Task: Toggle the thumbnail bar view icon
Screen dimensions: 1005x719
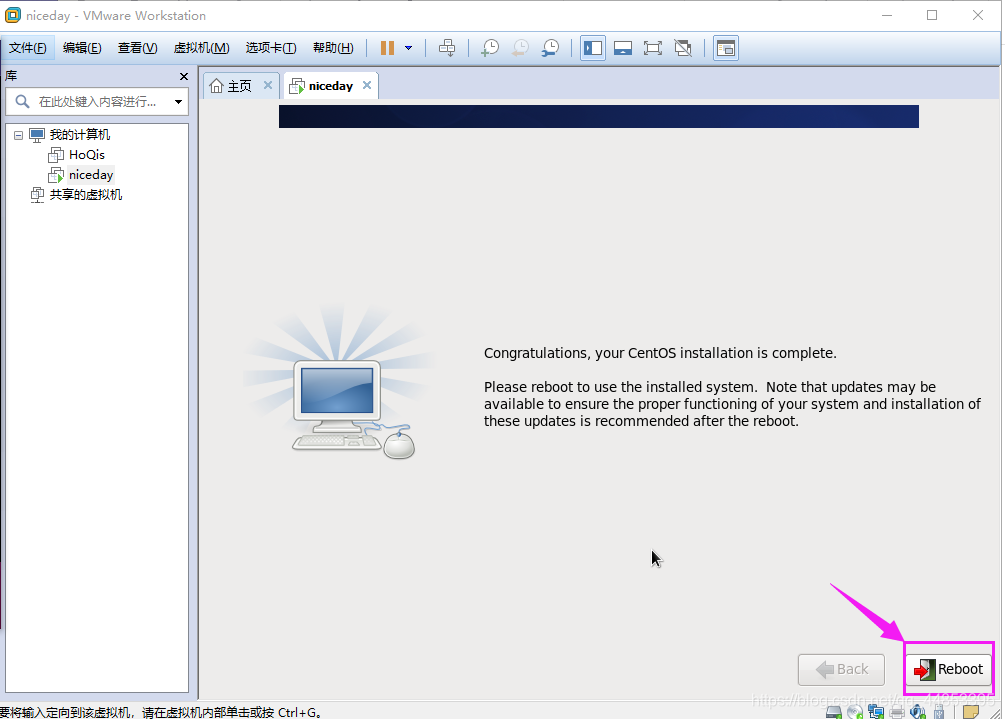Action: [623, 48]
